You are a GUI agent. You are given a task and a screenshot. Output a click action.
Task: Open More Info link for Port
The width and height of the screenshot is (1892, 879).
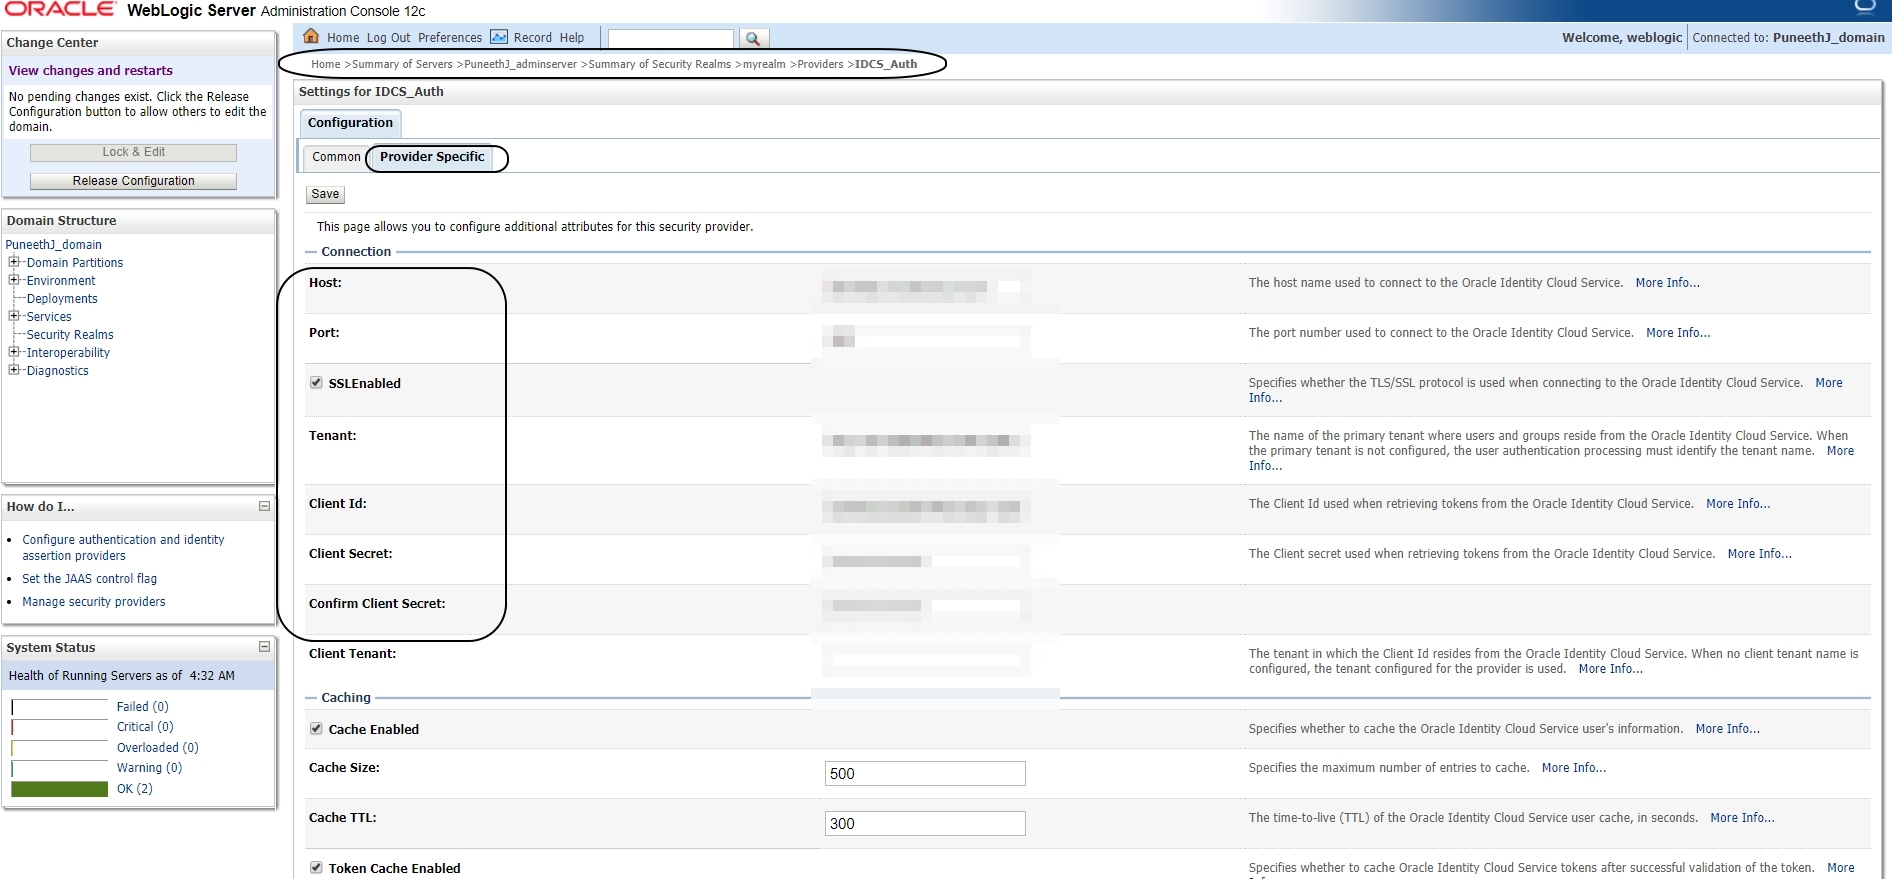tap(1678, 333)
